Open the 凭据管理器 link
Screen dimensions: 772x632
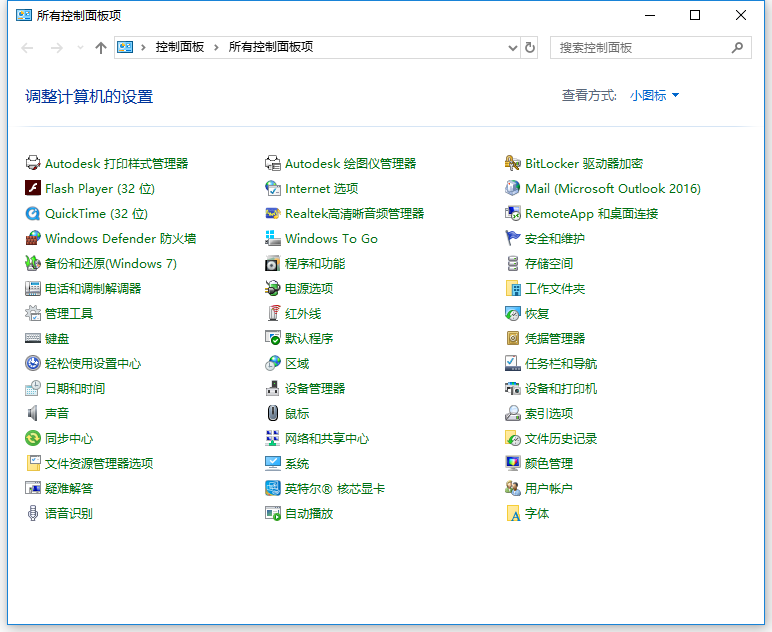click(x=555, y=338)
